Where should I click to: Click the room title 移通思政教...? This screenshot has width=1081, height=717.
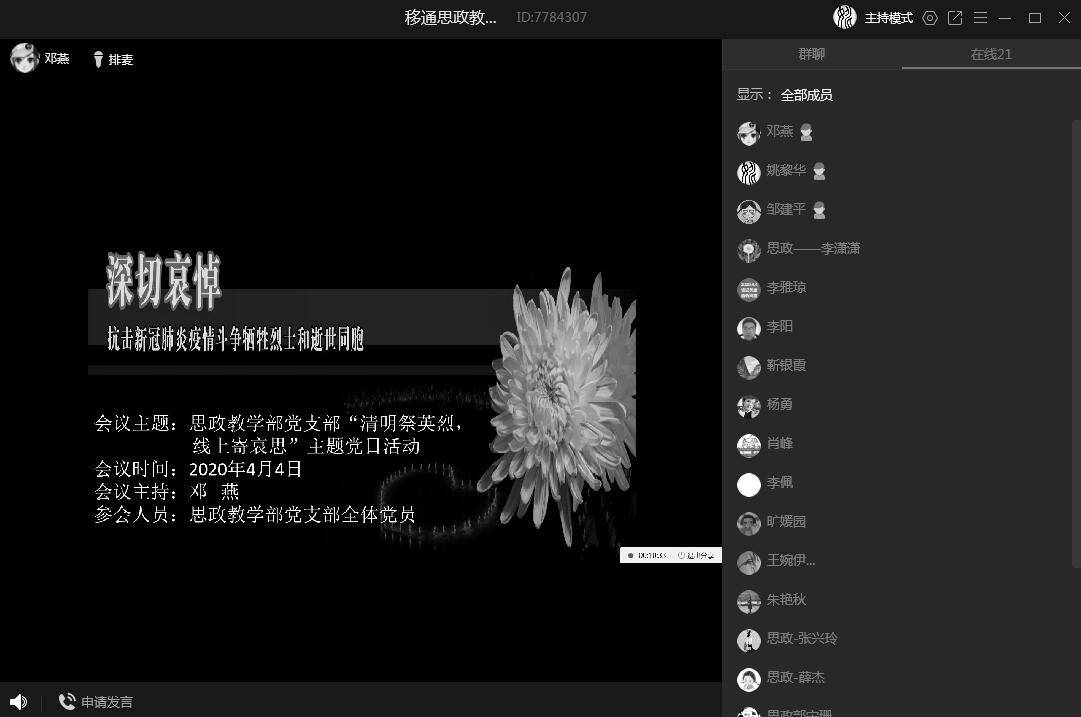click(450, 17)
